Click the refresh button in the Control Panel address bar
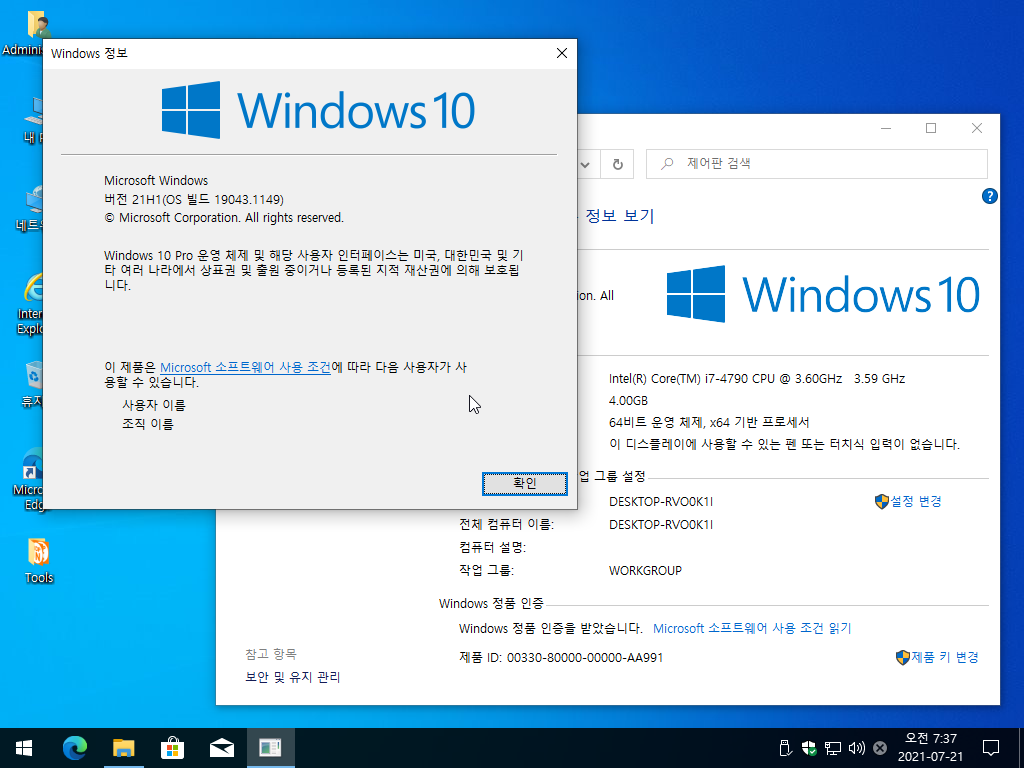The height and width of the screenshot is (768, 1024). 617,164
